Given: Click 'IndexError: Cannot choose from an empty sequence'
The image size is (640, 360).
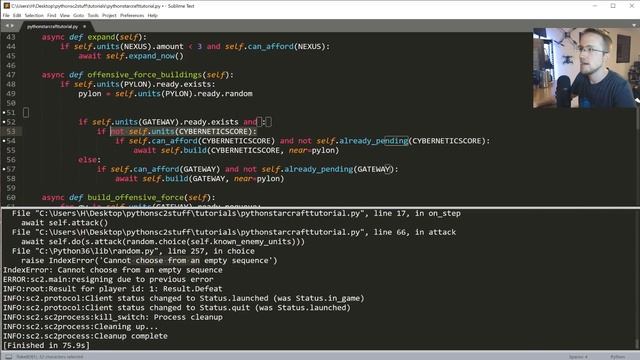Looking at the screenshot, I should tap(113, 270).
